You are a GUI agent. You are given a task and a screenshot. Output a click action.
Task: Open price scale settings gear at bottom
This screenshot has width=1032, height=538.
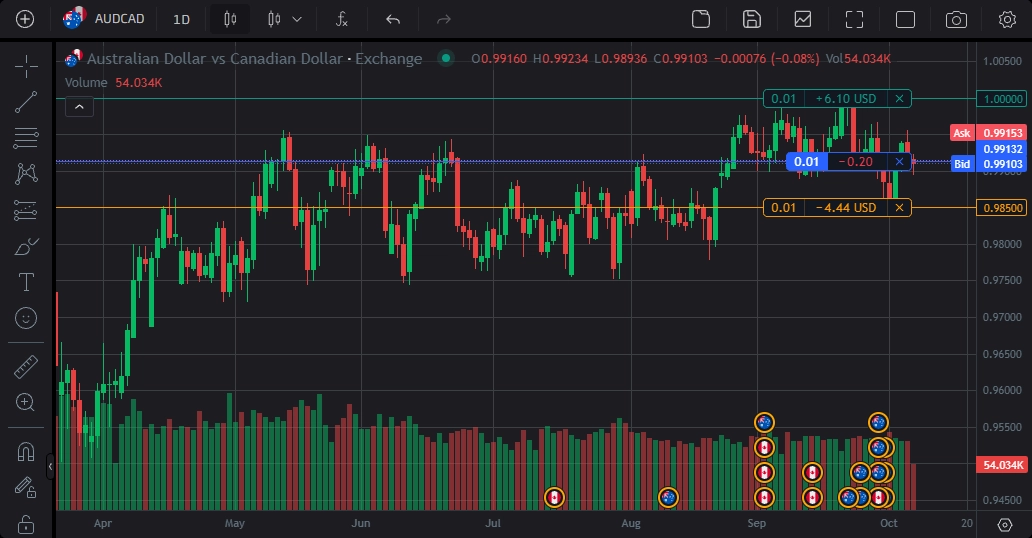click(1004, 524)
